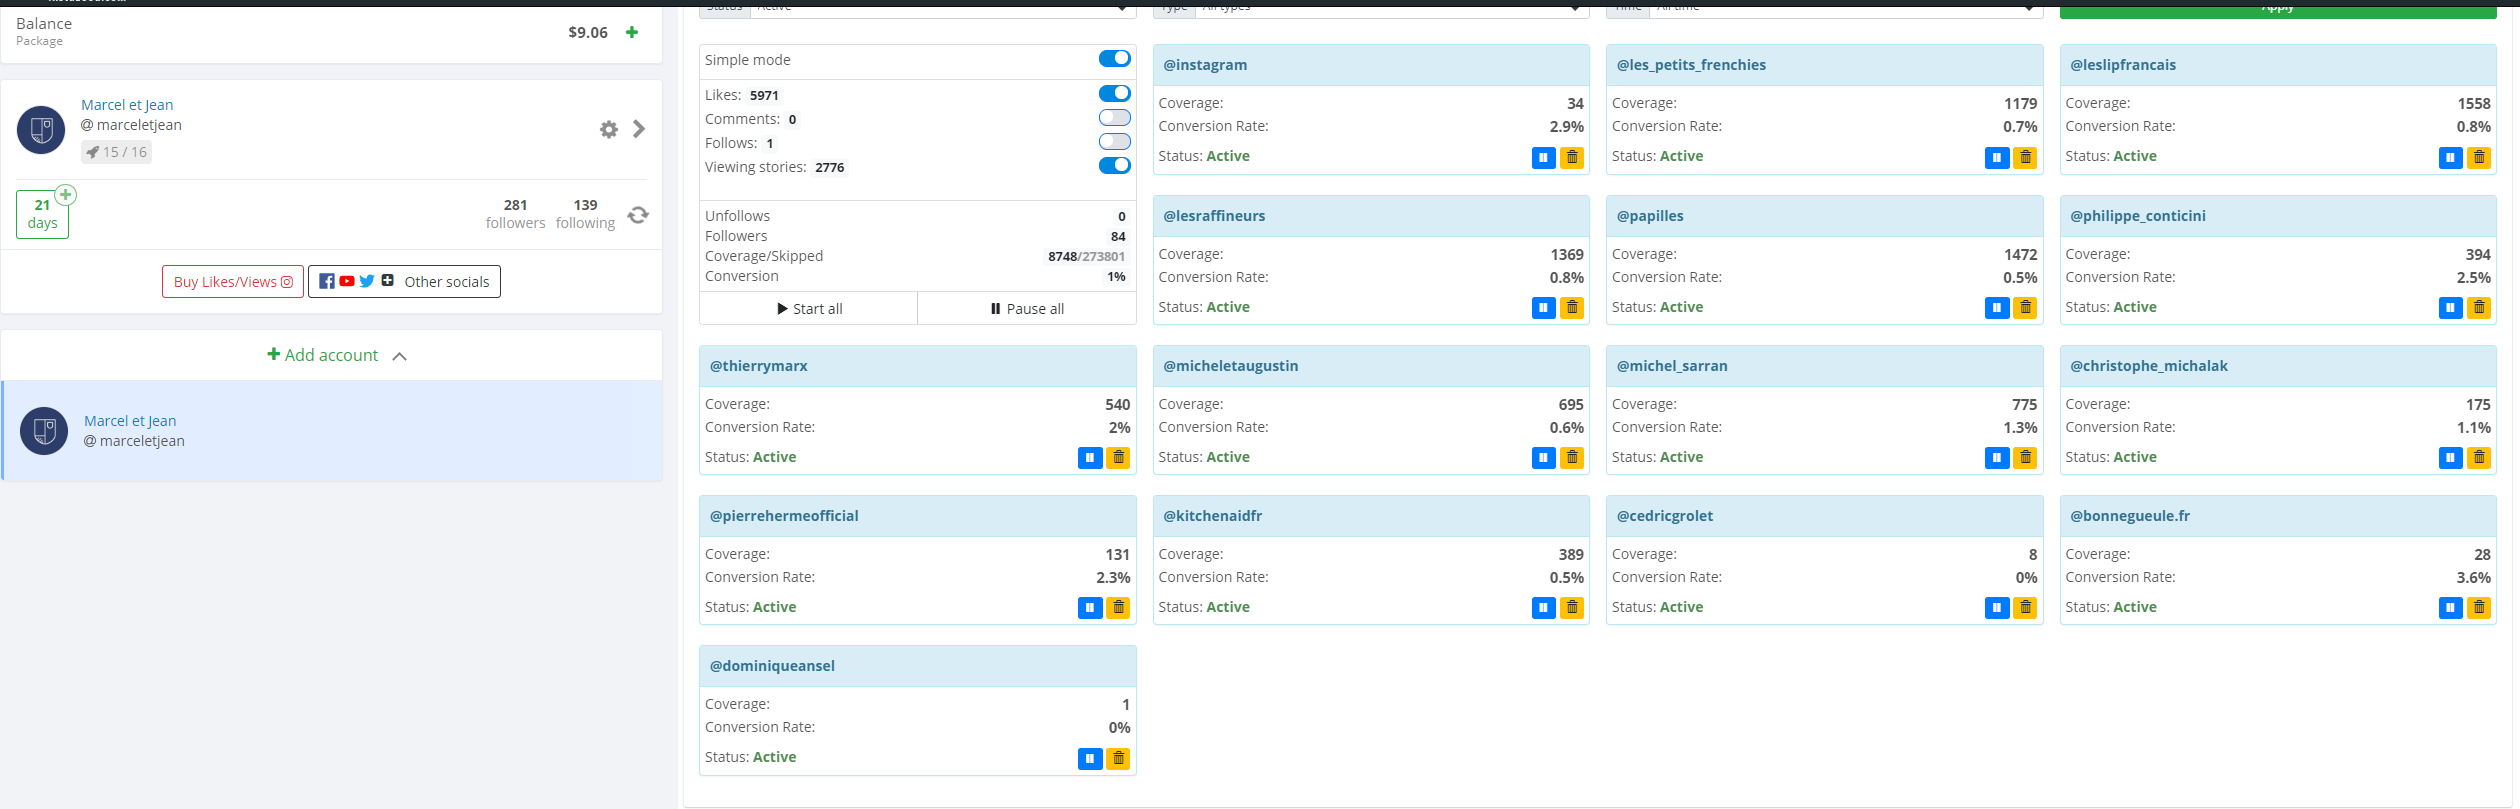Open Other socials options
The image size is (2520, 809).
click(x=404, y=282)
